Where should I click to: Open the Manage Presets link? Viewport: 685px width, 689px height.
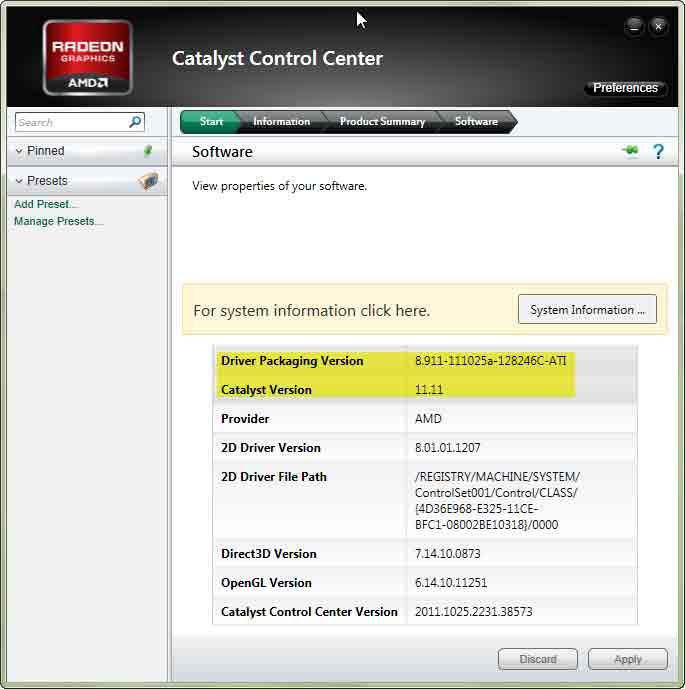(58, 221)
